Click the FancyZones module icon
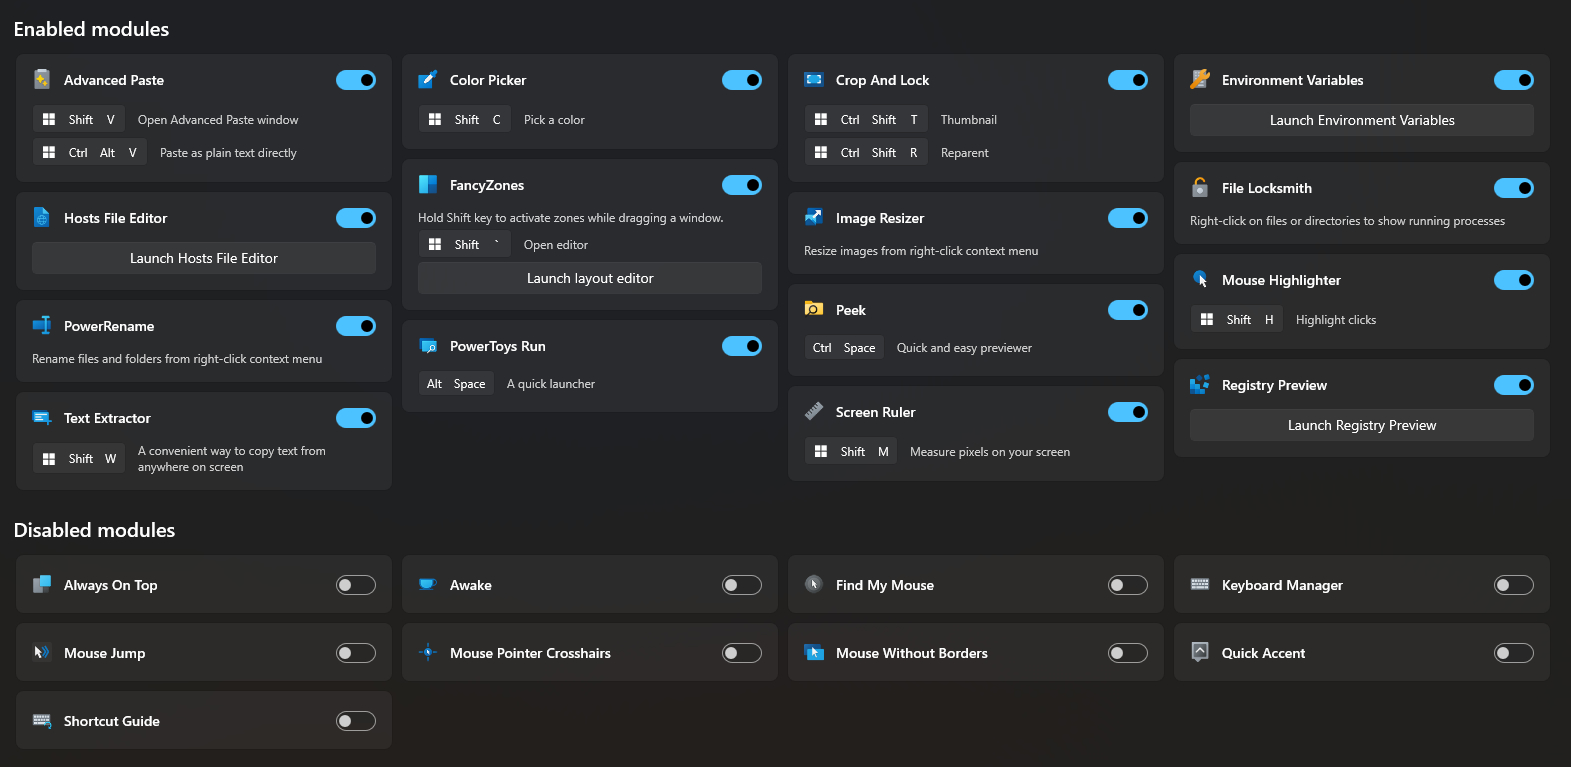 428,185
